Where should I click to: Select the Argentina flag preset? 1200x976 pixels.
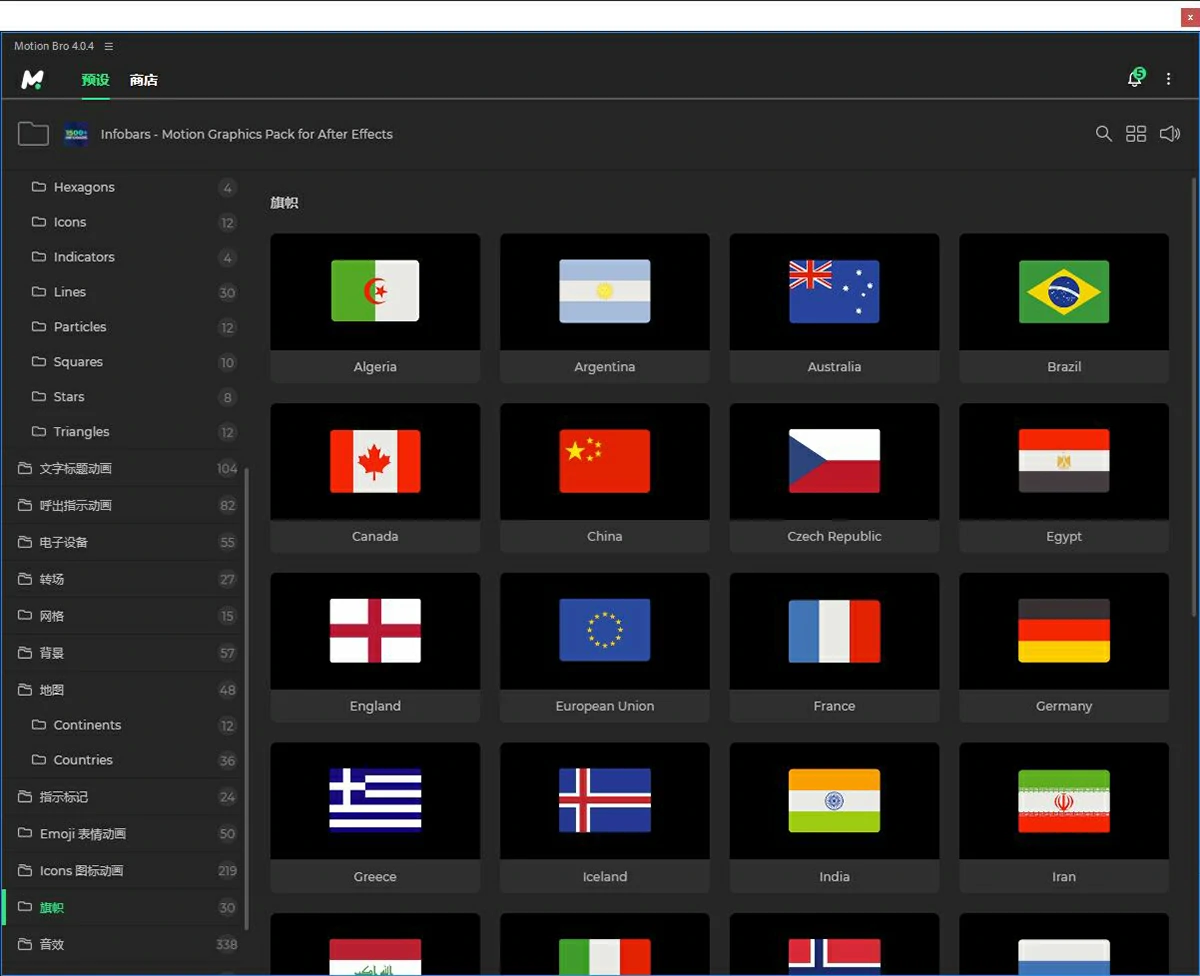pyautogui.click(x=605, y=308)
